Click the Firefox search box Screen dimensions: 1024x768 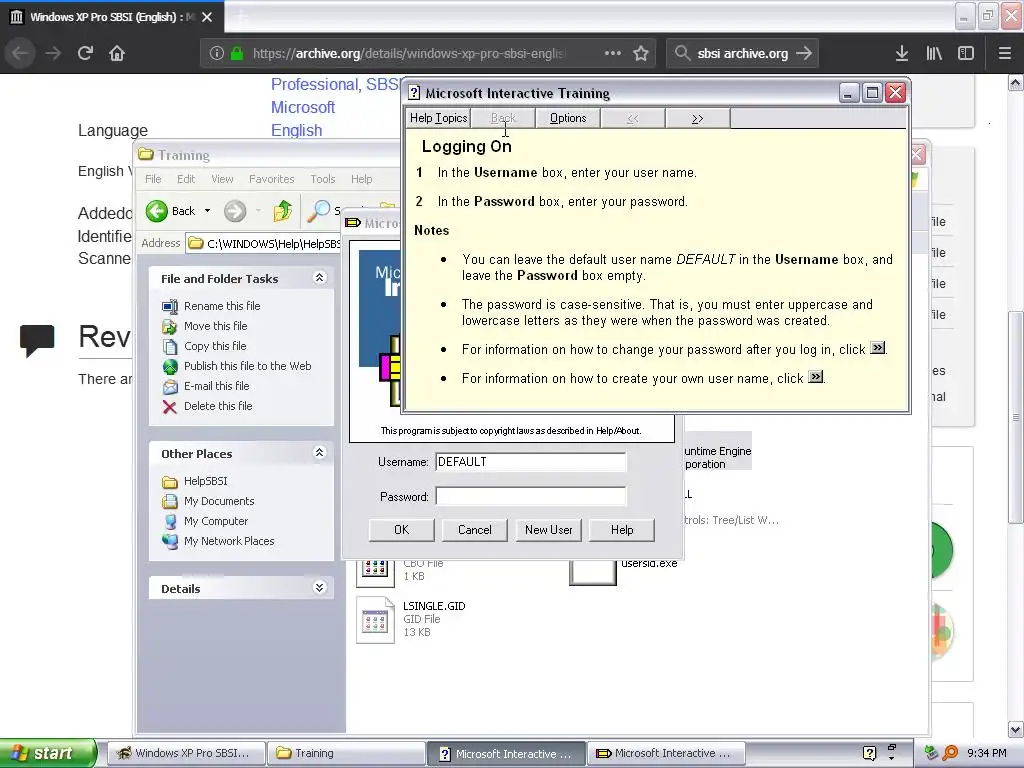[743, 54]
